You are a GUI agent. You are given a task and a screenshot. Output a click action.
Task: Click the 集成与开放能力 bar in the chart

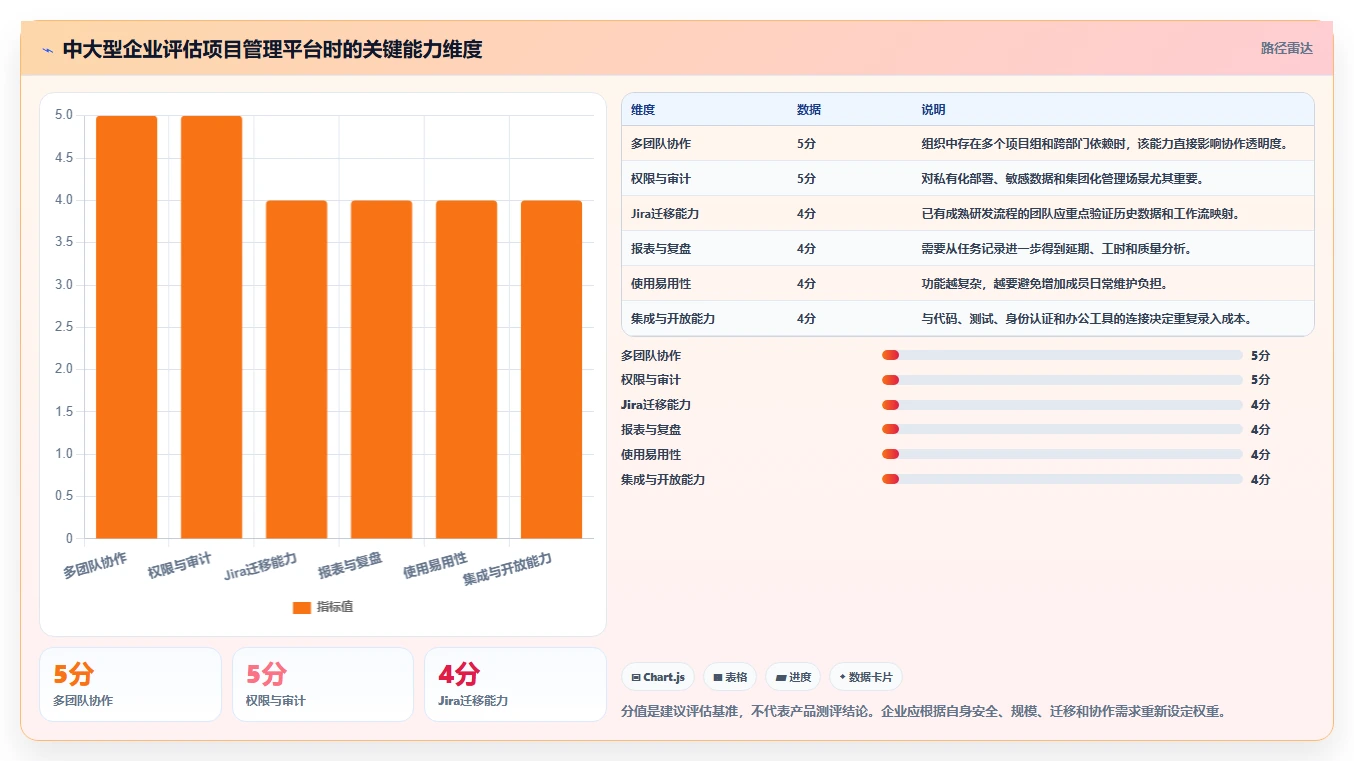(x=551, y=369)
